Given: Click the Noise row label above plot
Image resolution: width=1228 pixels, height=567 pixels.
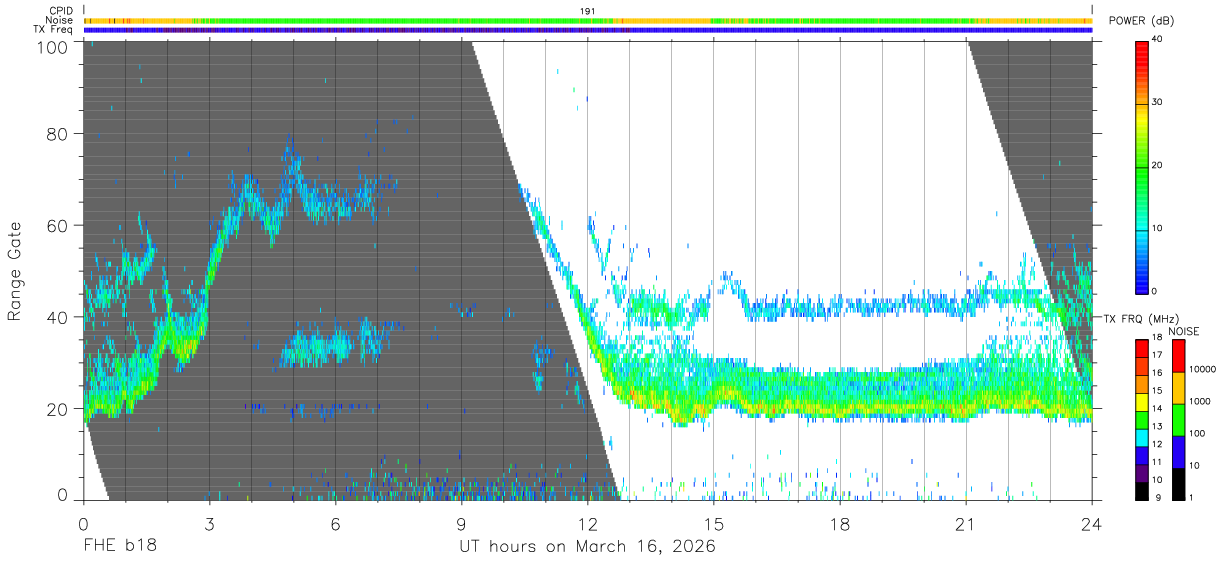Looking at the screenshot, I should (60, 20).
